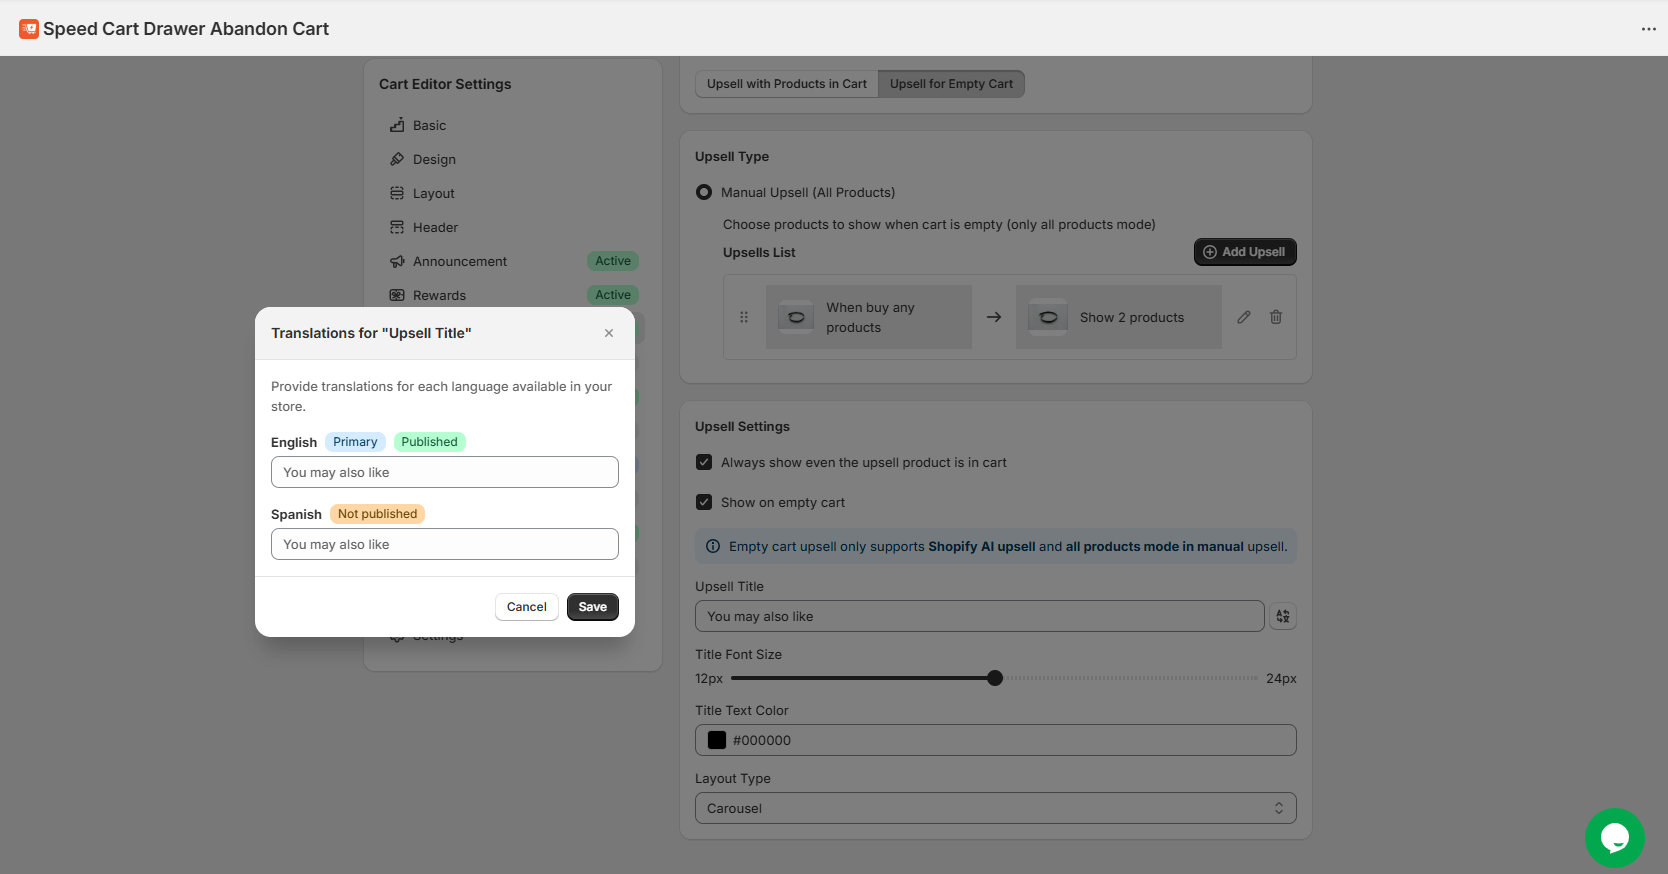Viewport: 1668px width, 874px height.
Task: Grab the drag handle of upsell row
Action: pyautogui.click(x=744, y=317)
